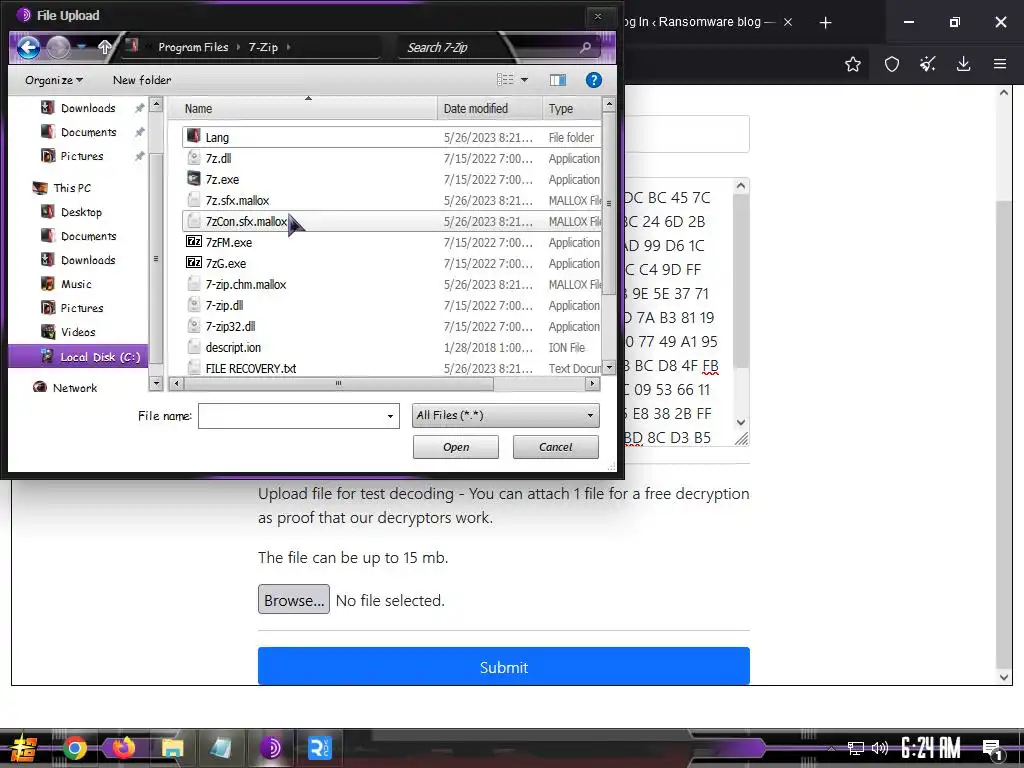Select 7z.sfx.mallox file

pyautogui.click(x=392, y=200)
